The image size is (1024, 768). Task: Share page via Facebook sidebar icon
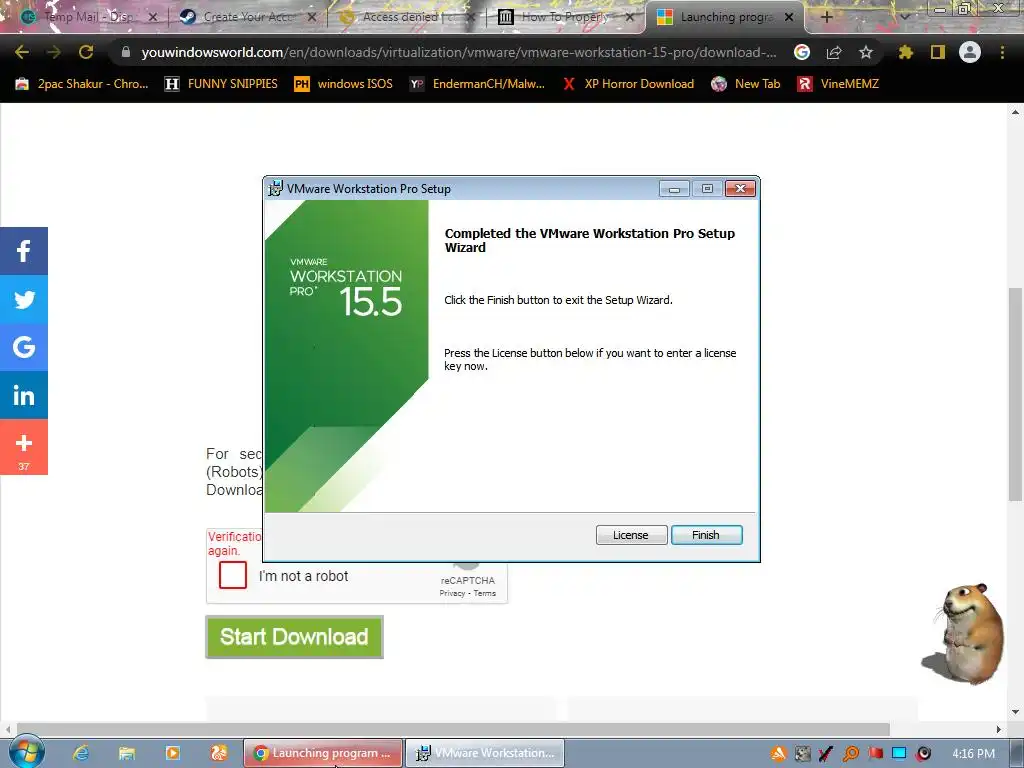(x=24, y=251)
